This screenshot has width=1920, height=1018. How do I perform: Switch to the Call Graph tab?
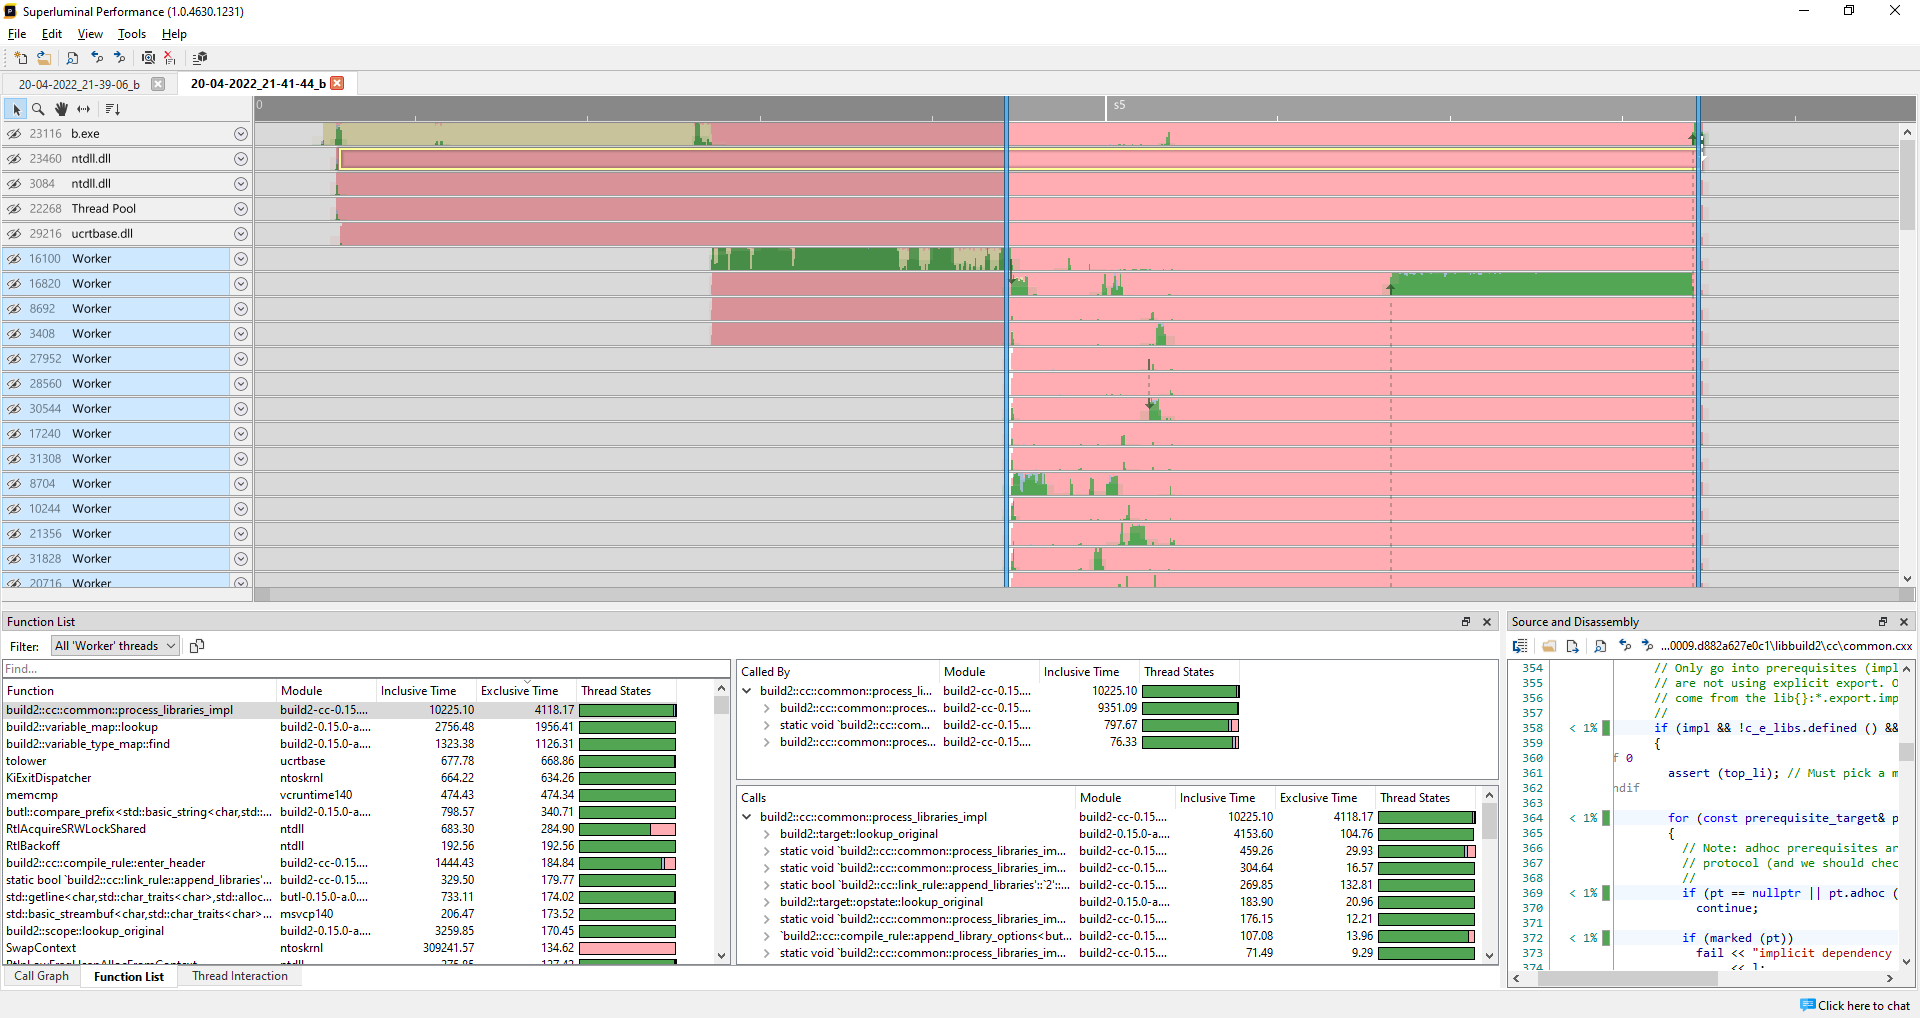41,976
